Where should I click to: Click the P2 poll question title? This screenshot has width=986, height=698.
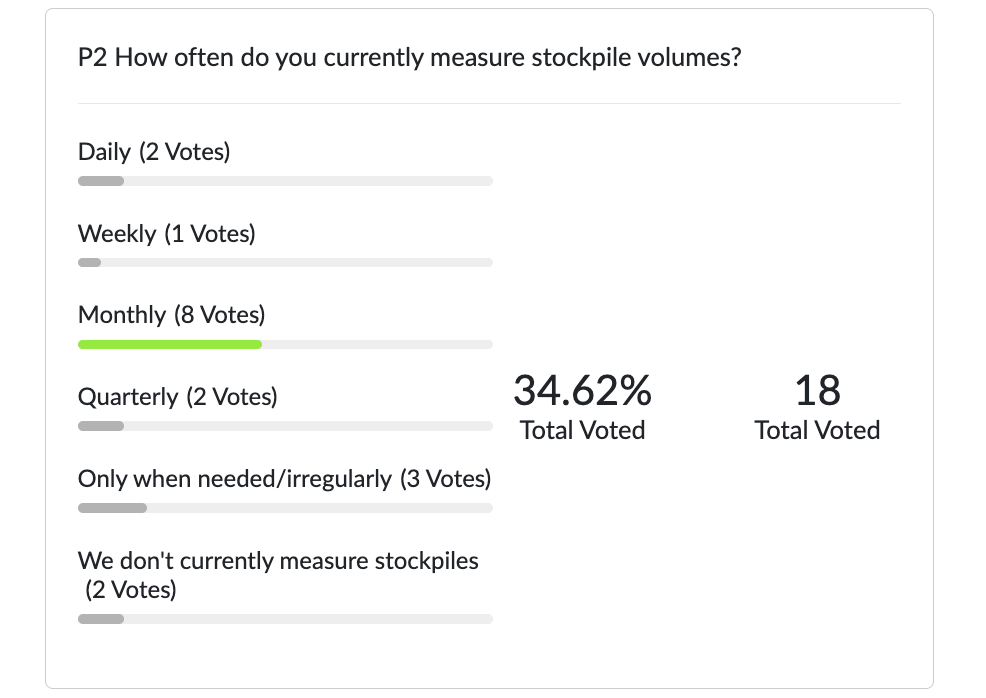[x=409, y=57]
